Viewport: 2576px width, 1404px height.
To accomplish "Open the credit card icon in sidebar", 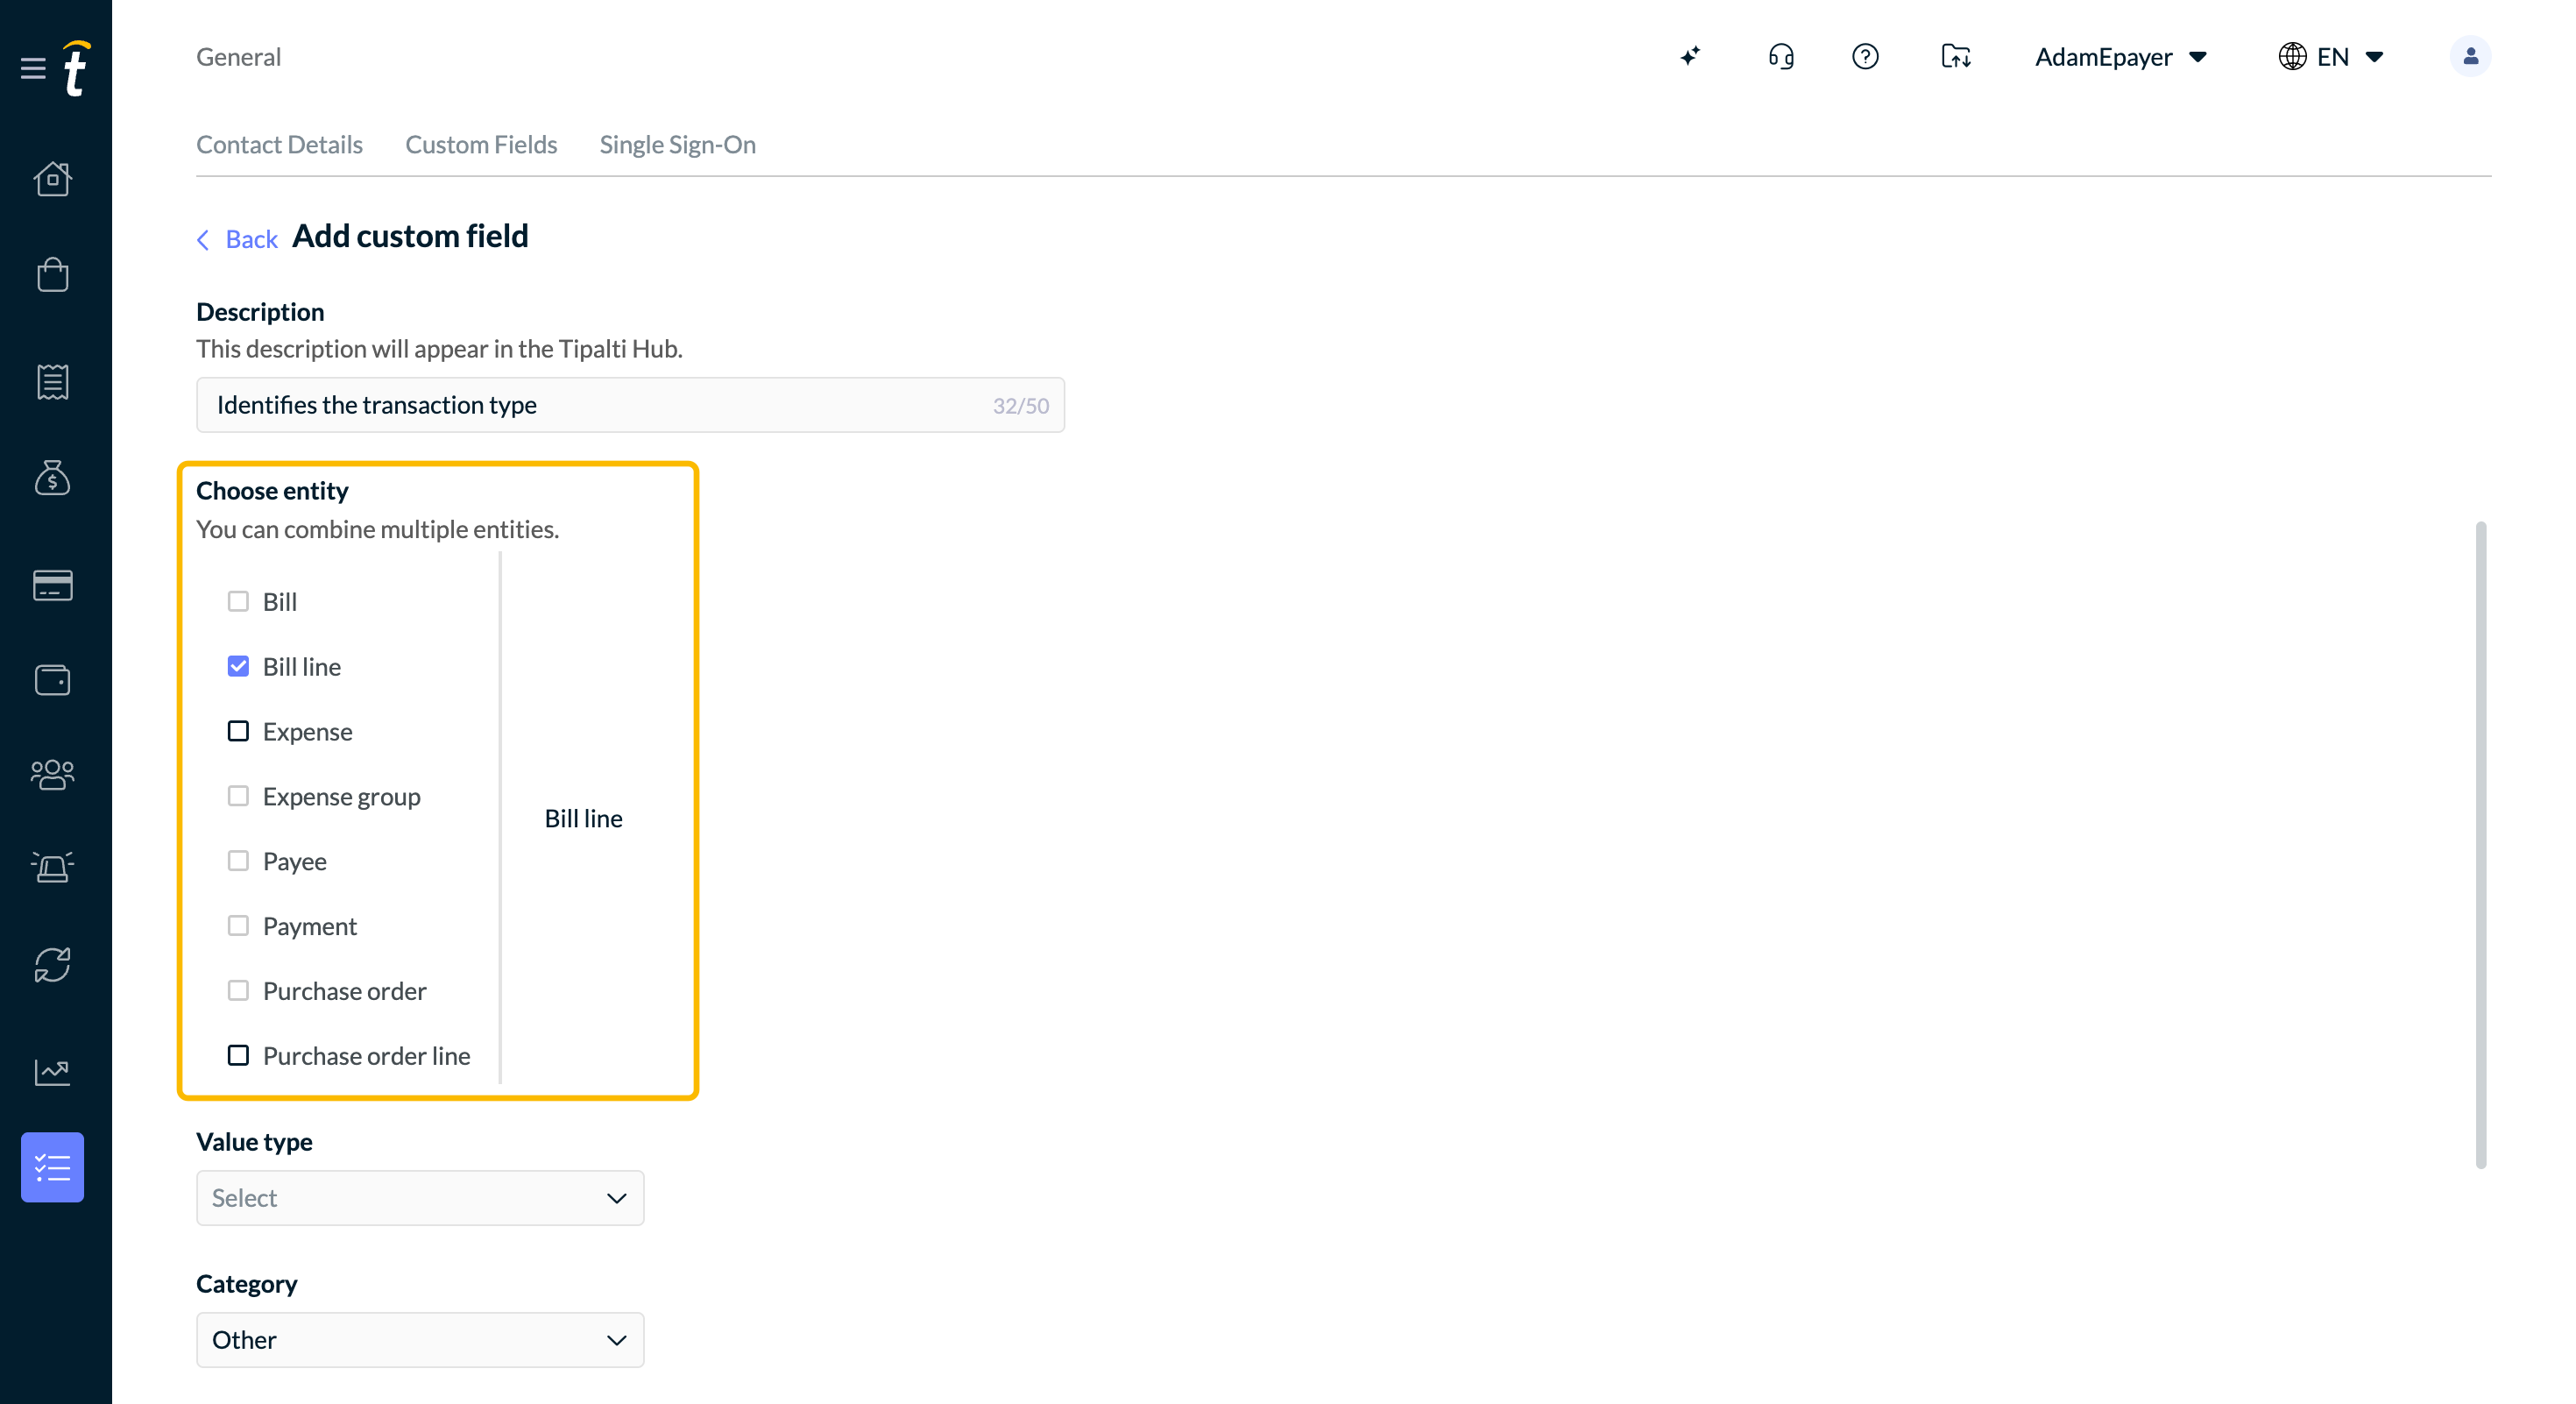I will click(x=52, y=585).
